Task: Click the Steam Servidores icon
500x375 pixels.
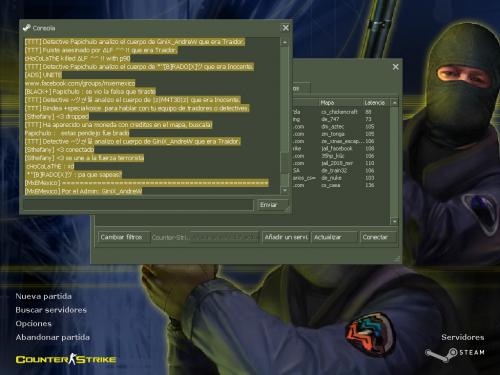Action: pos(455,354)
